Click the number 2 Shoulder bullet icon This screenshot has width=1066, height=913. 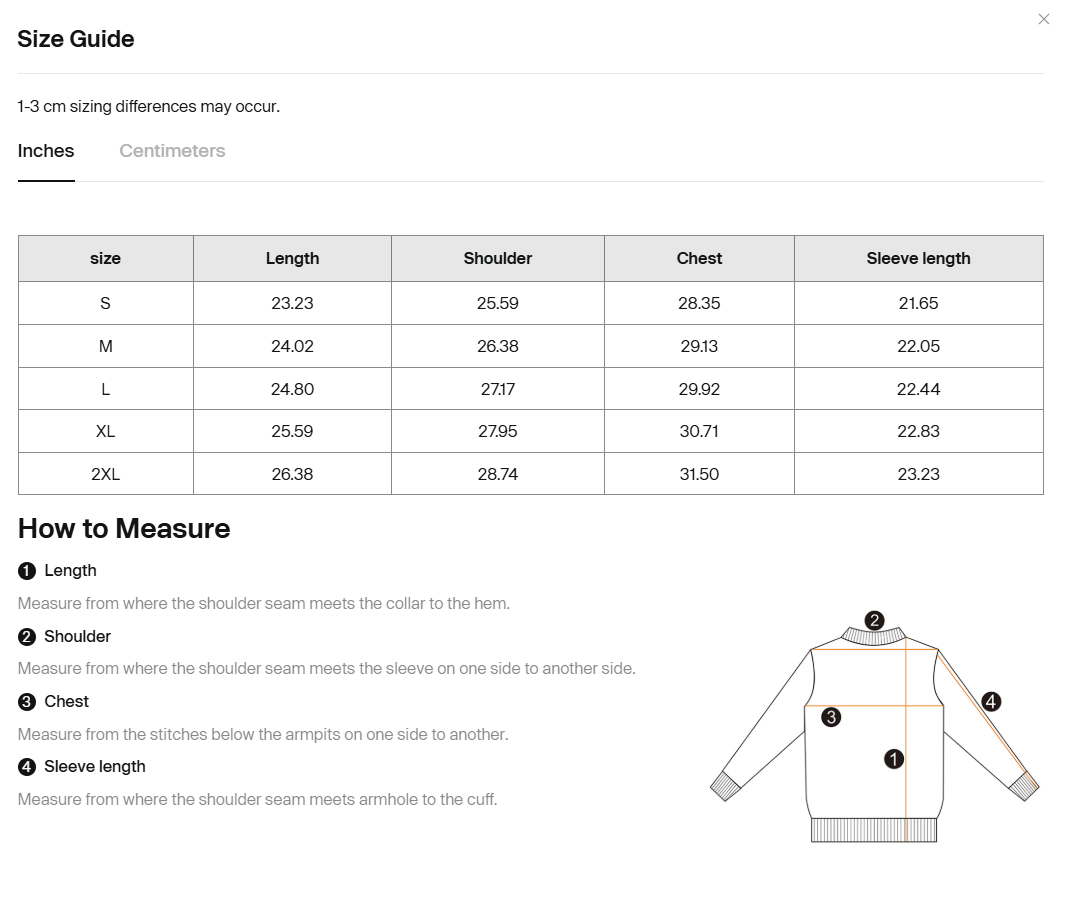tap(27, 637)
